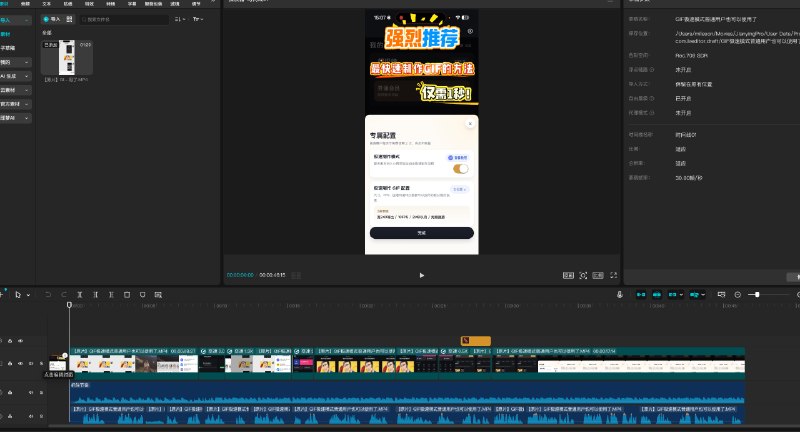800x432 pixels.
Task: Open the 转场 (Transitions) tab
Action: (x=110, y=4)
